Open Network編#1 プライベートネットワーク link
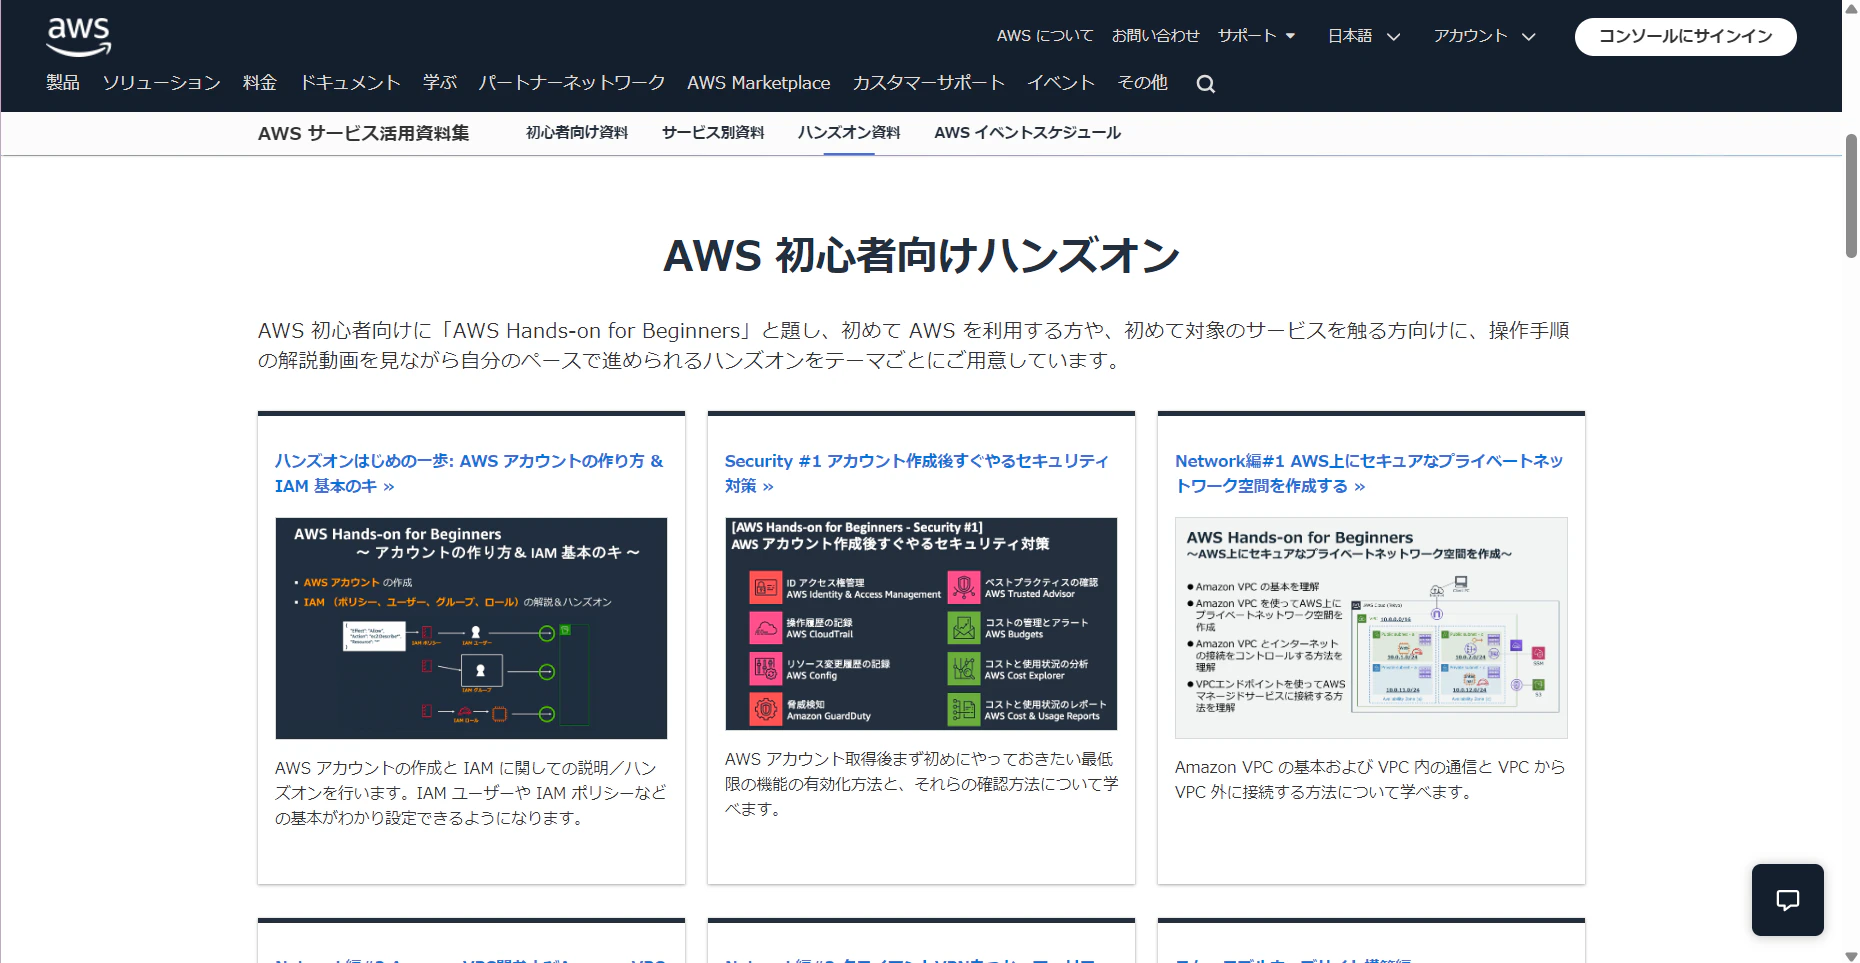 point(1369,473)
